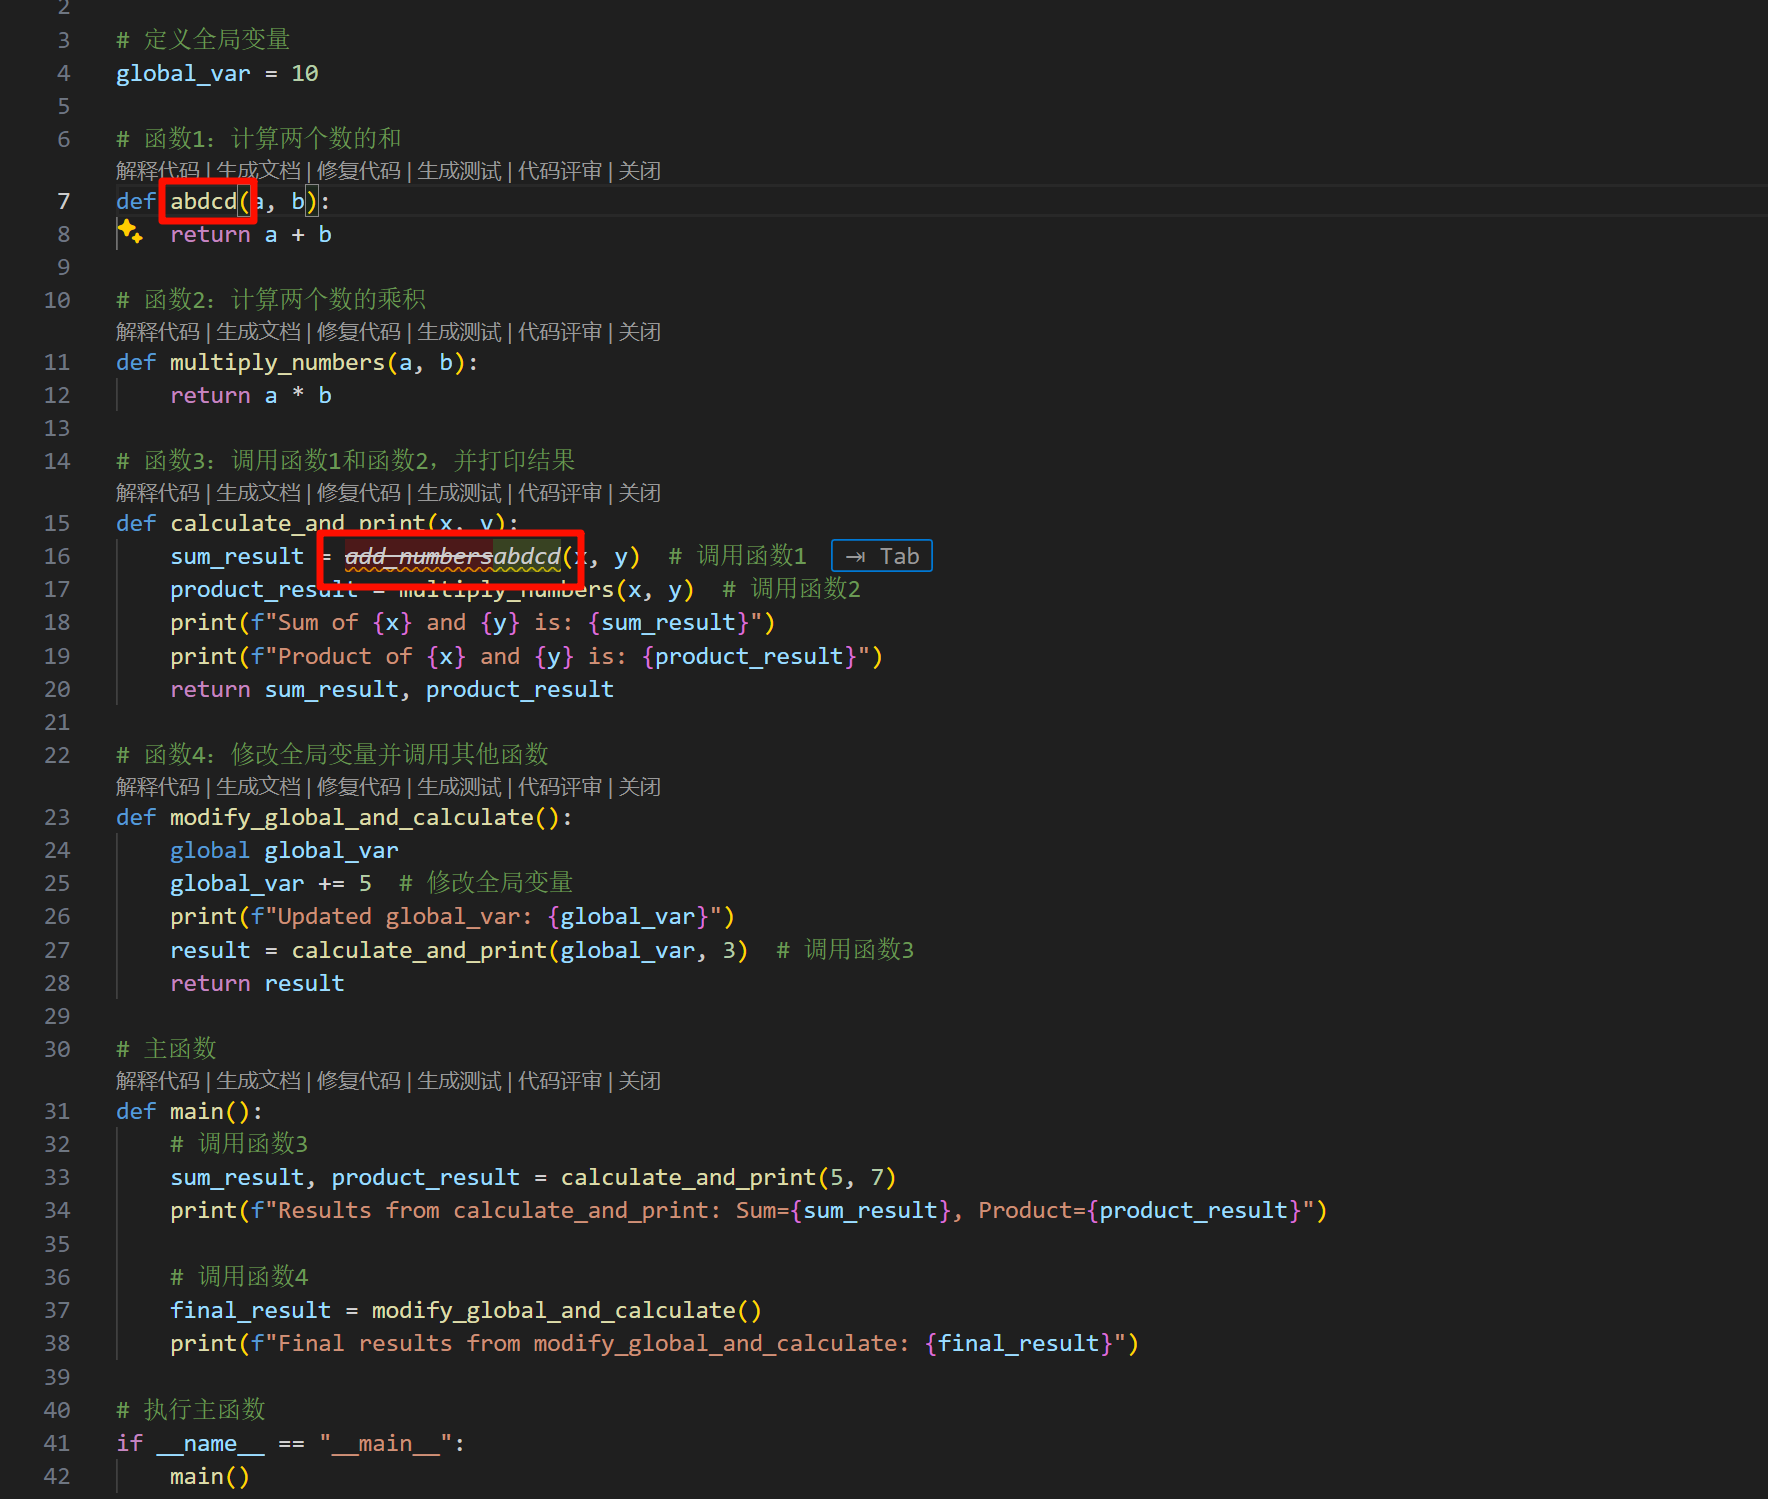Click line number 16 in the gutter

tap(57, 556)
